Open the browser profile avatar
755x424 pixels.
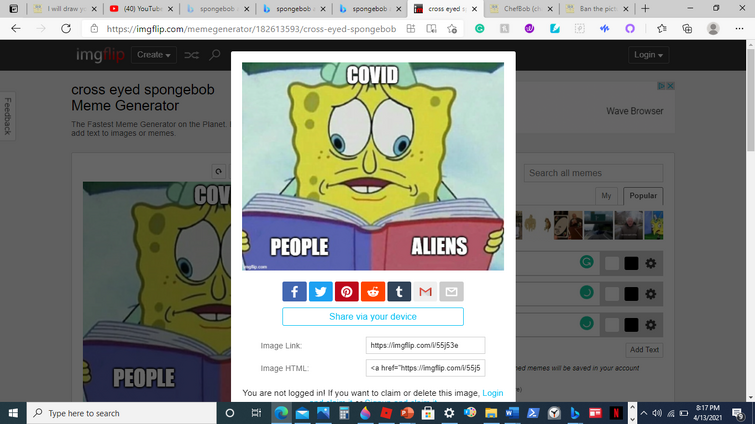[713, 29]
